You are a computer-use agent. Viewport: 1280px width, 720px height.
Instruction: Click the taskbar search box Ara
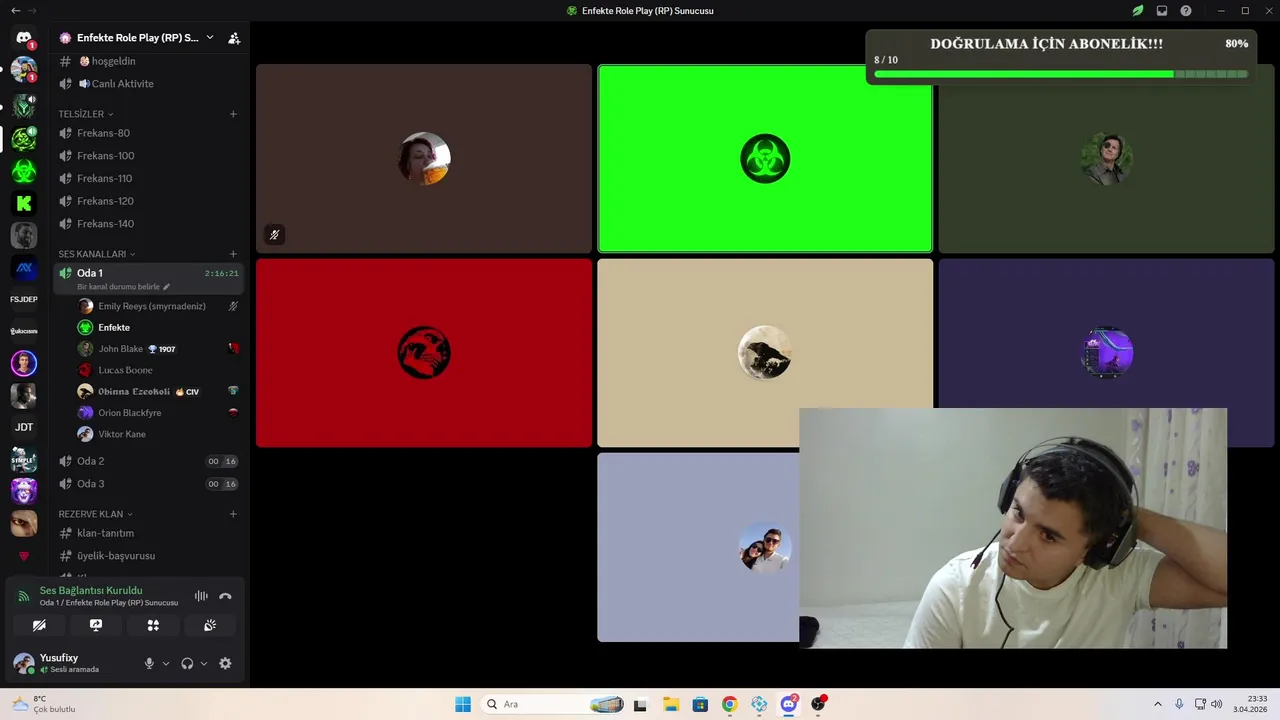(x=553, y=704)
